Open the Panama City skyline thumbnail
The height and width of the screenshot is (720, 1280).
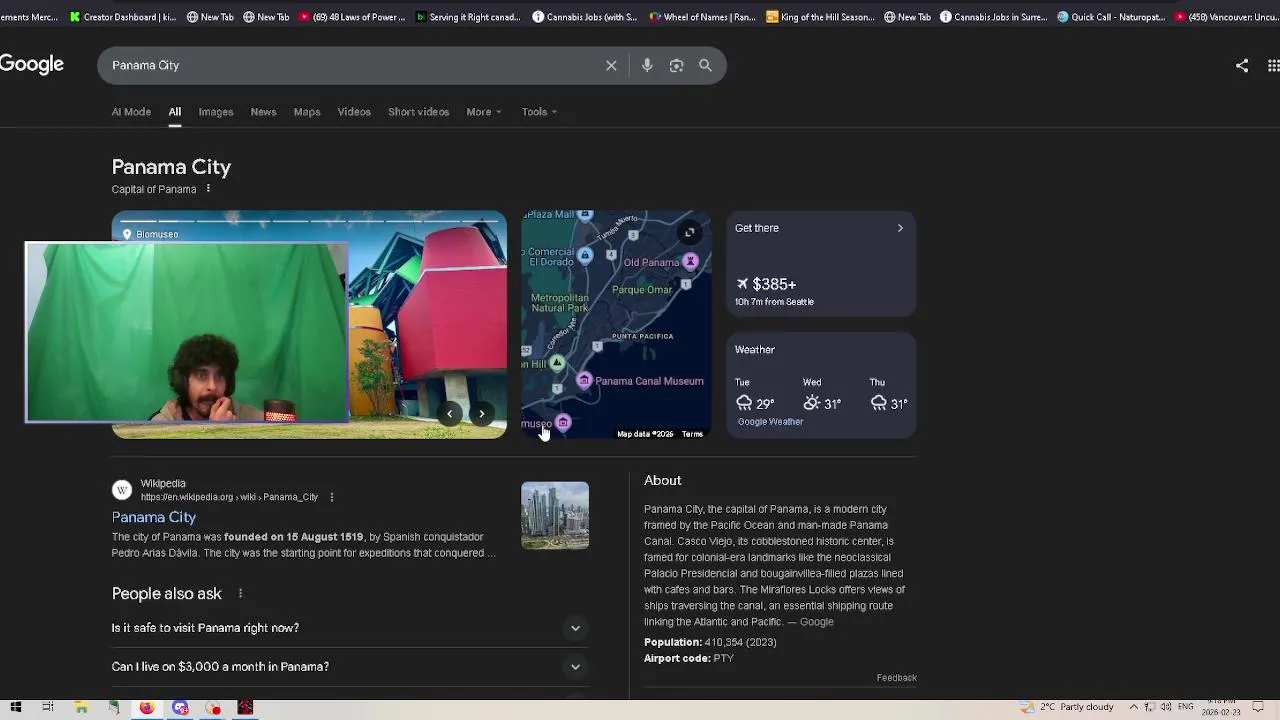(555, 515)
